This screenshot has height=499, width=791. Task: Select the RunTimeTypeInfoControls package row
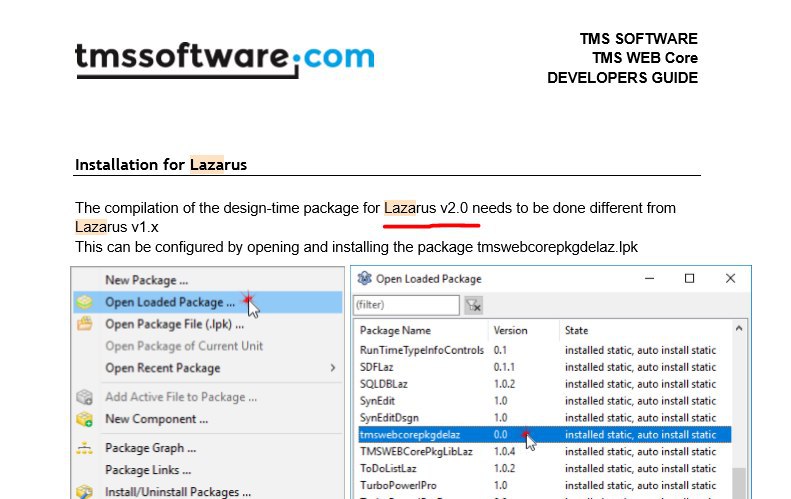tap(544, 350)
